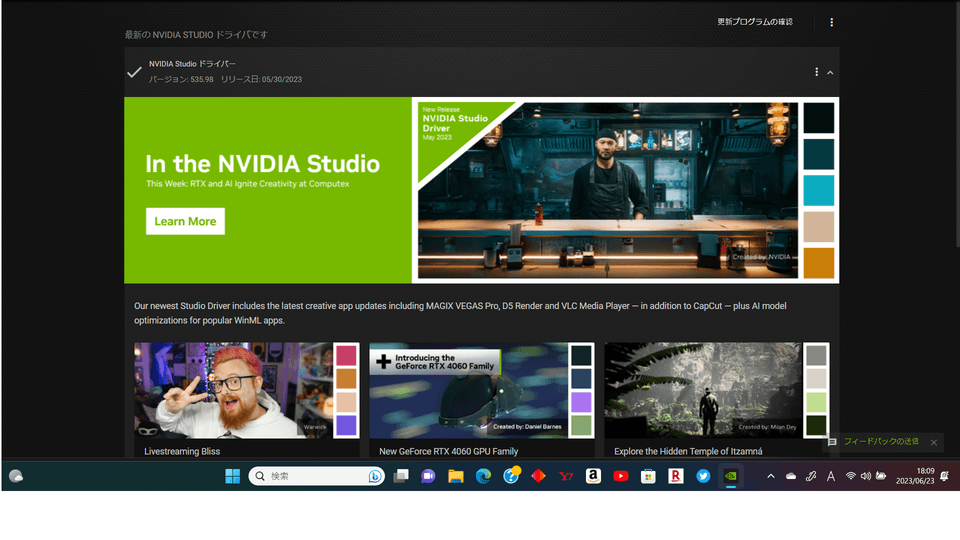The image size is (960, 540).
Task: Open the Amazon taskbar icon
Action: click(593, 476)
